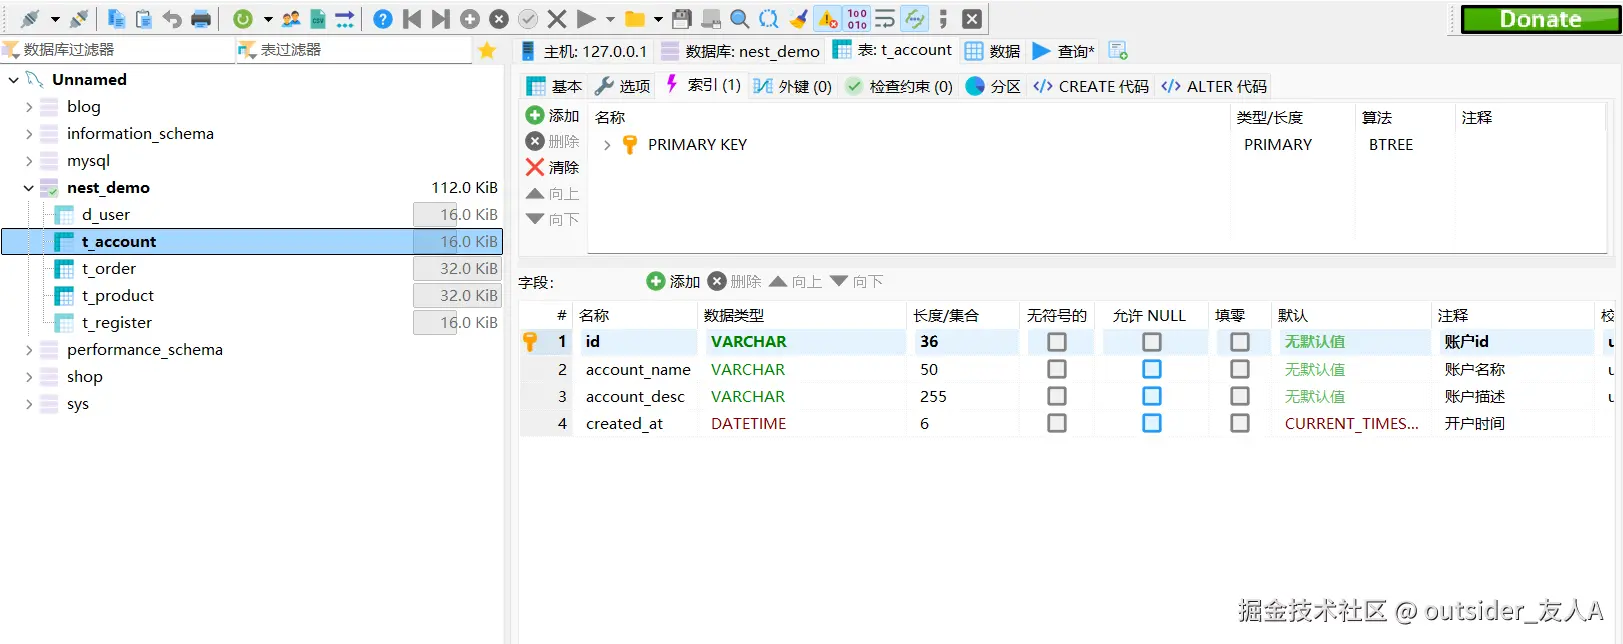The height and width of the screenshot is (644, 1623).
Task: Click into the 表过滤器 filter field
Action: (354, 50)
